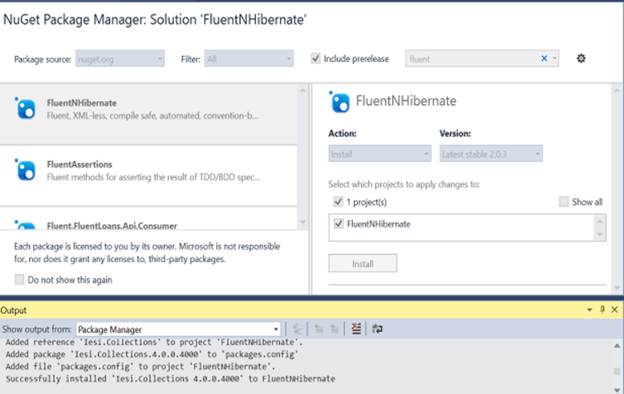This screenshot has width=624, height=394.
Task: Open Show output from Package Manager dropdown
Action: (x=178, y=329)
